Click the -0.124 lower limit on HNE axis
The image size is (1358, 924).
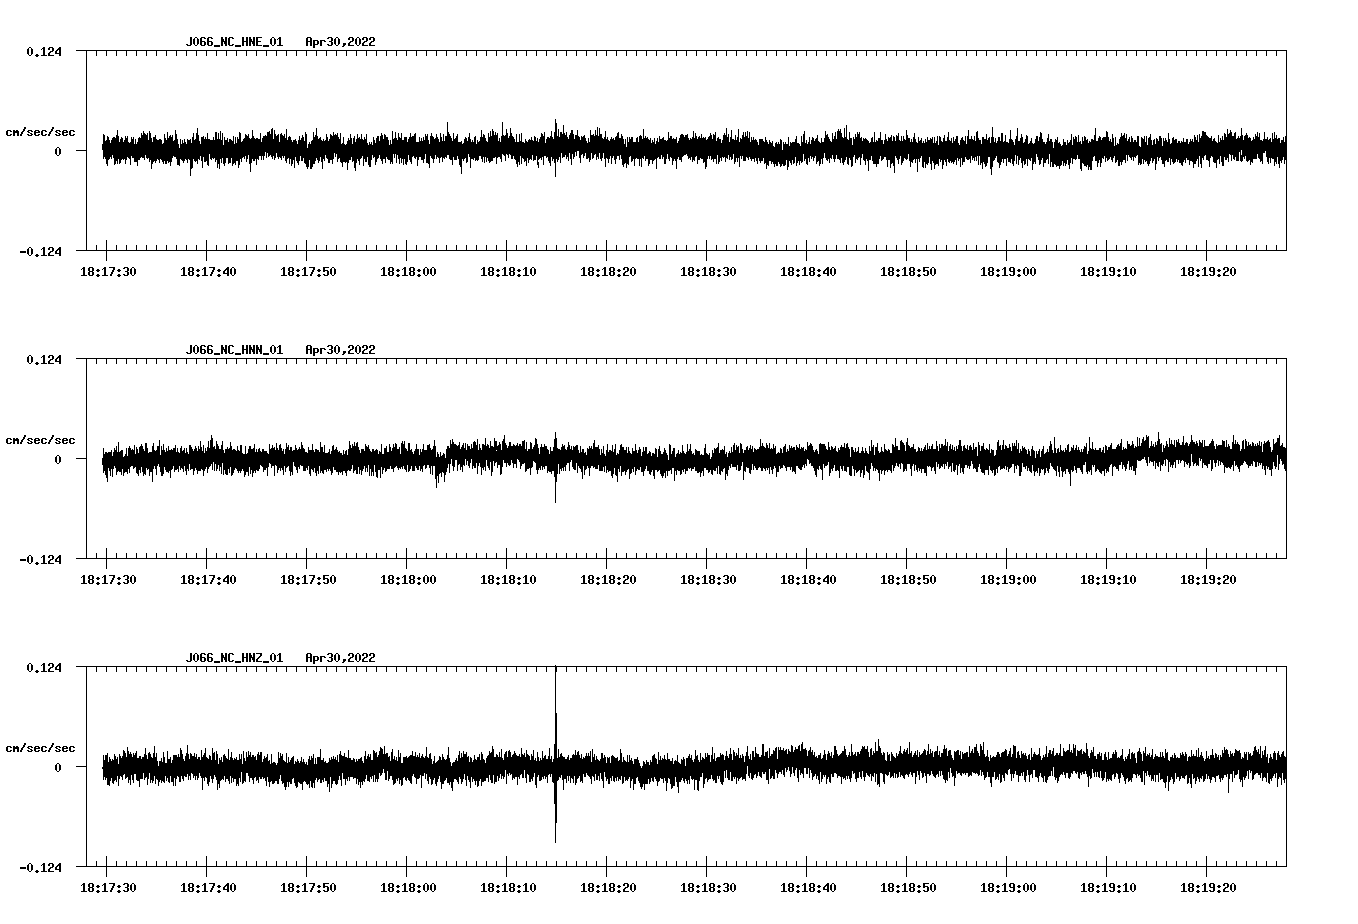tap(40, 251)
